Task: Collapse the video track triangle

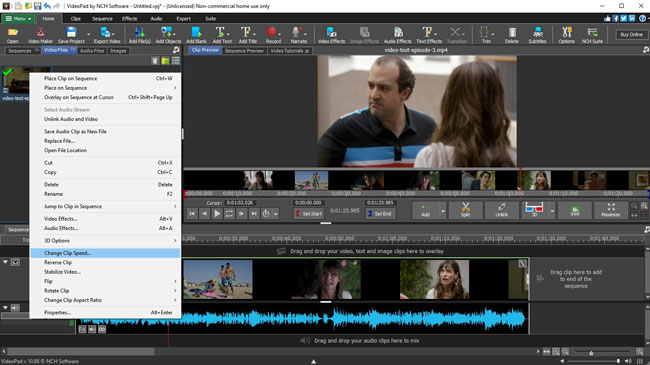Action: 5,262
